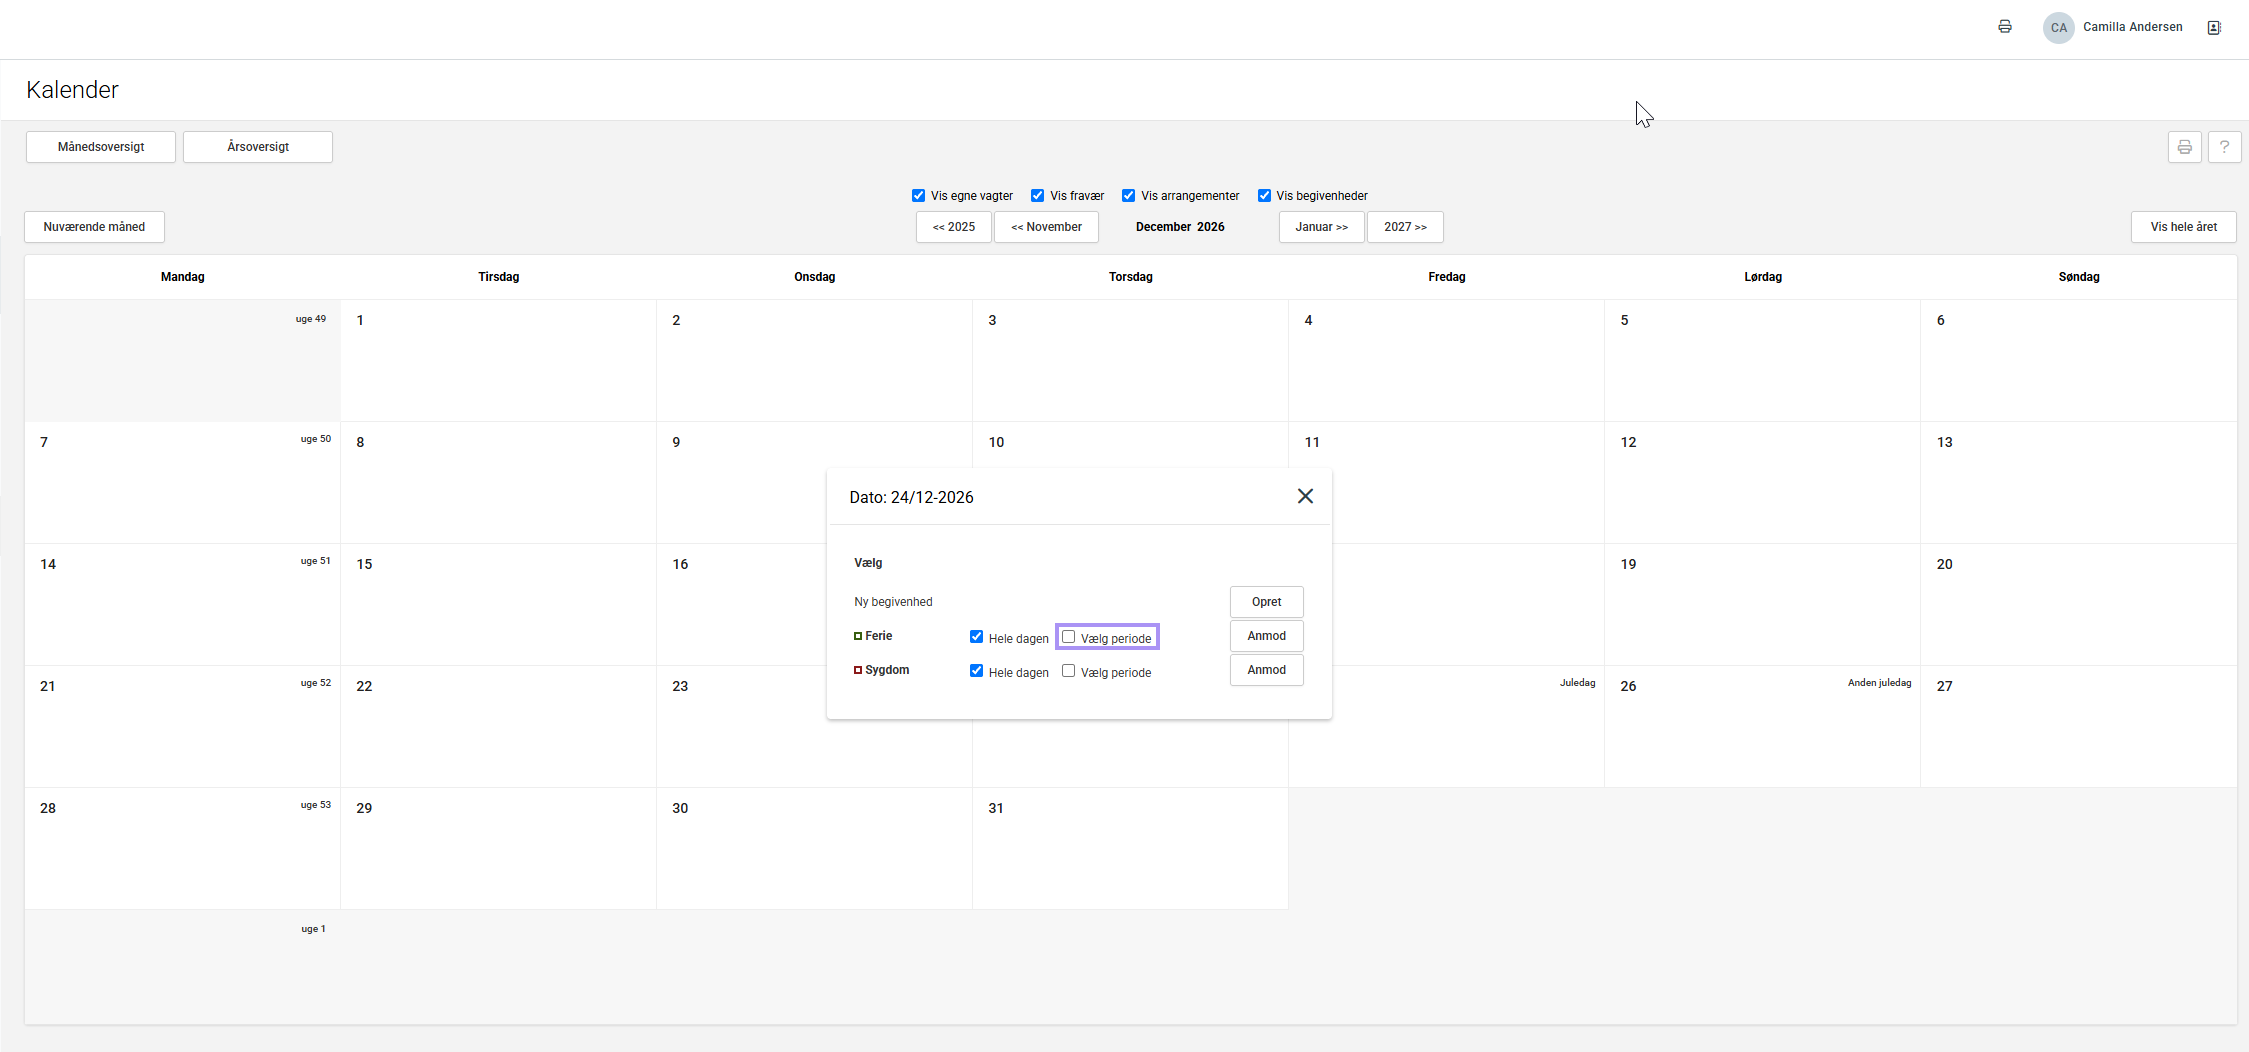Select day 1 in the calendar

click(498, 360)
